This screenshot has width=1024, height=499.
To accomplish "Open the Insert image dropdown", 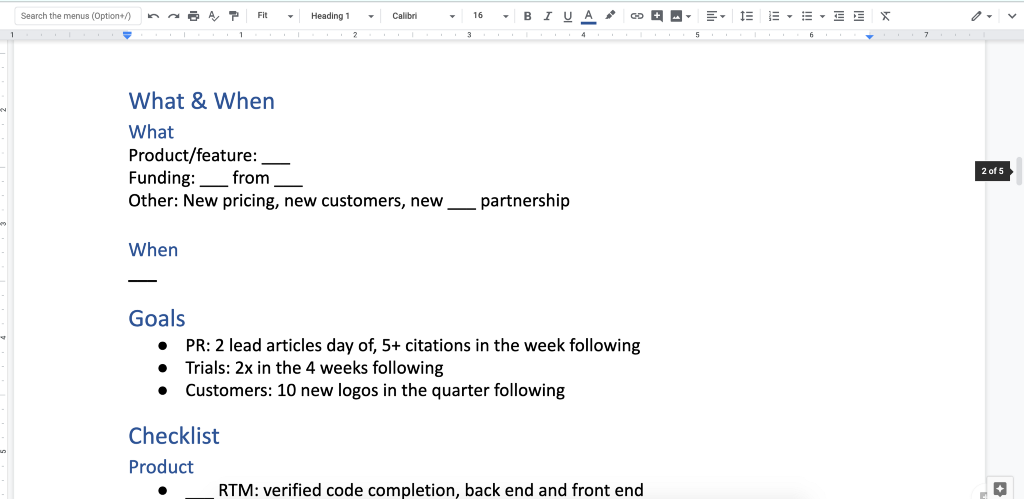I will 680,16.
